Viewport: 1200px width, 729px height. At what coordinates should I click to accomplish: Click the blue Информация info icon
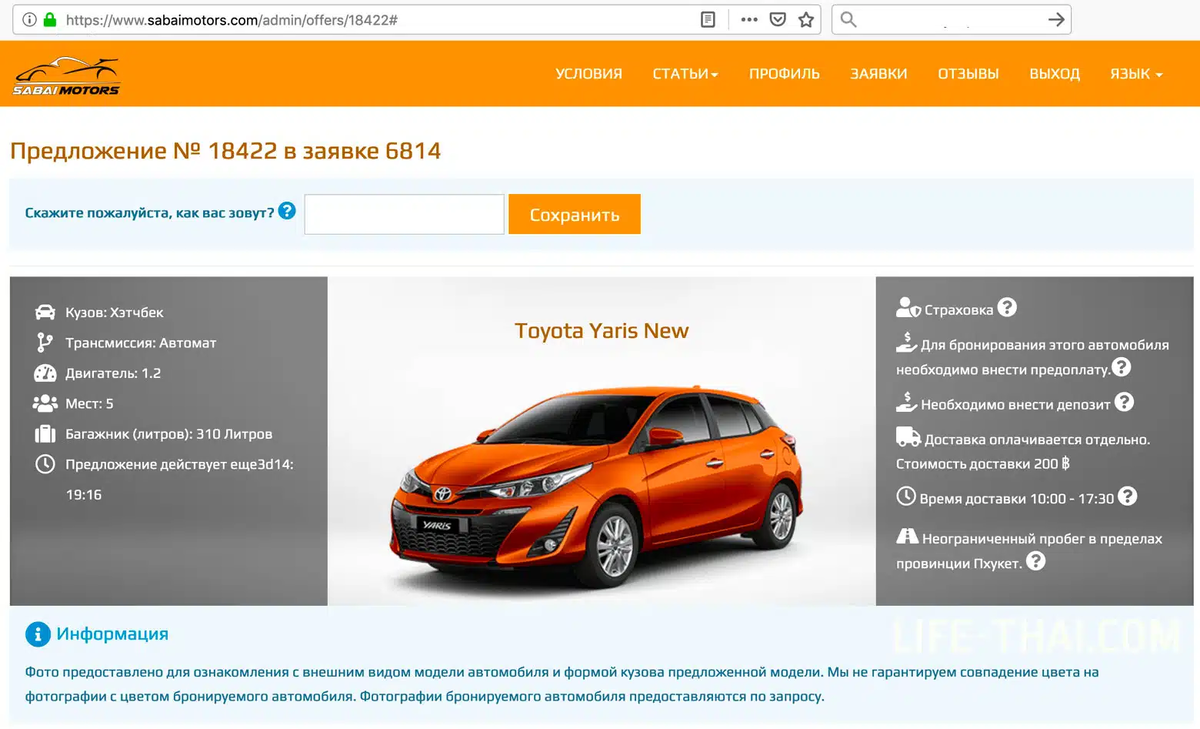coord(37,634)
